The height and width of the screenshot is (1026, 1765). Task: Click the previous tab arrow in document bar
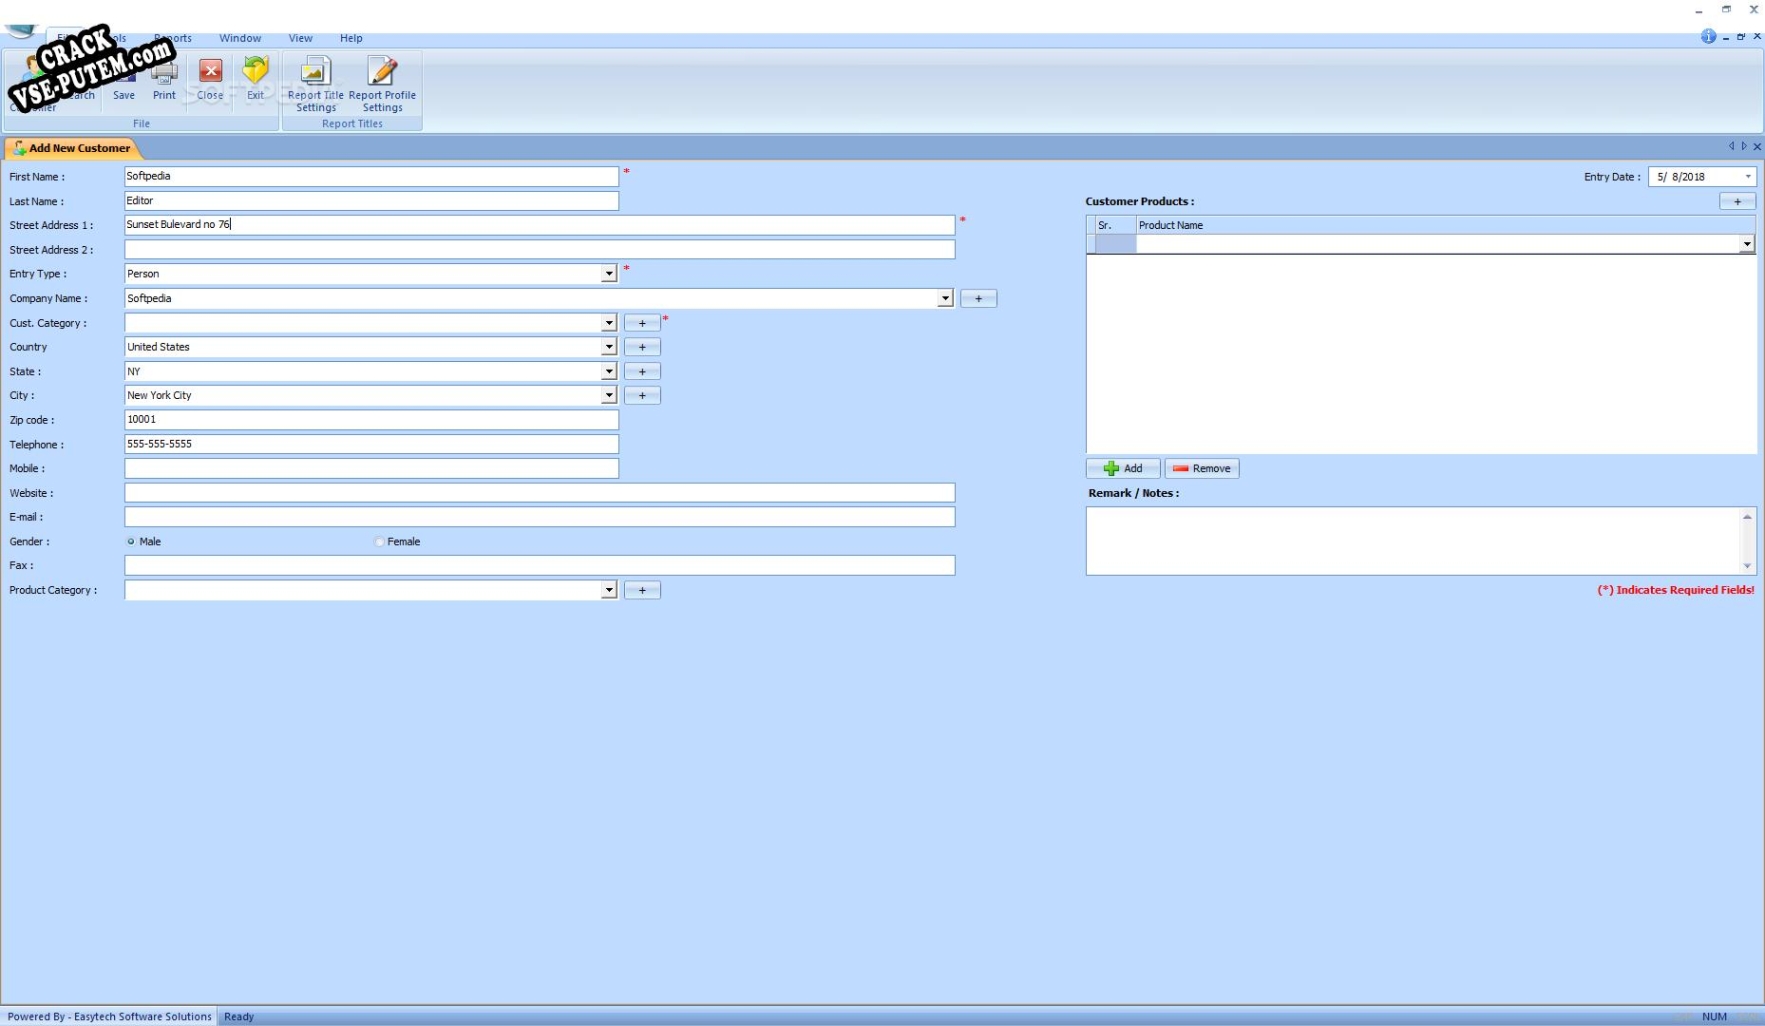1732,146
